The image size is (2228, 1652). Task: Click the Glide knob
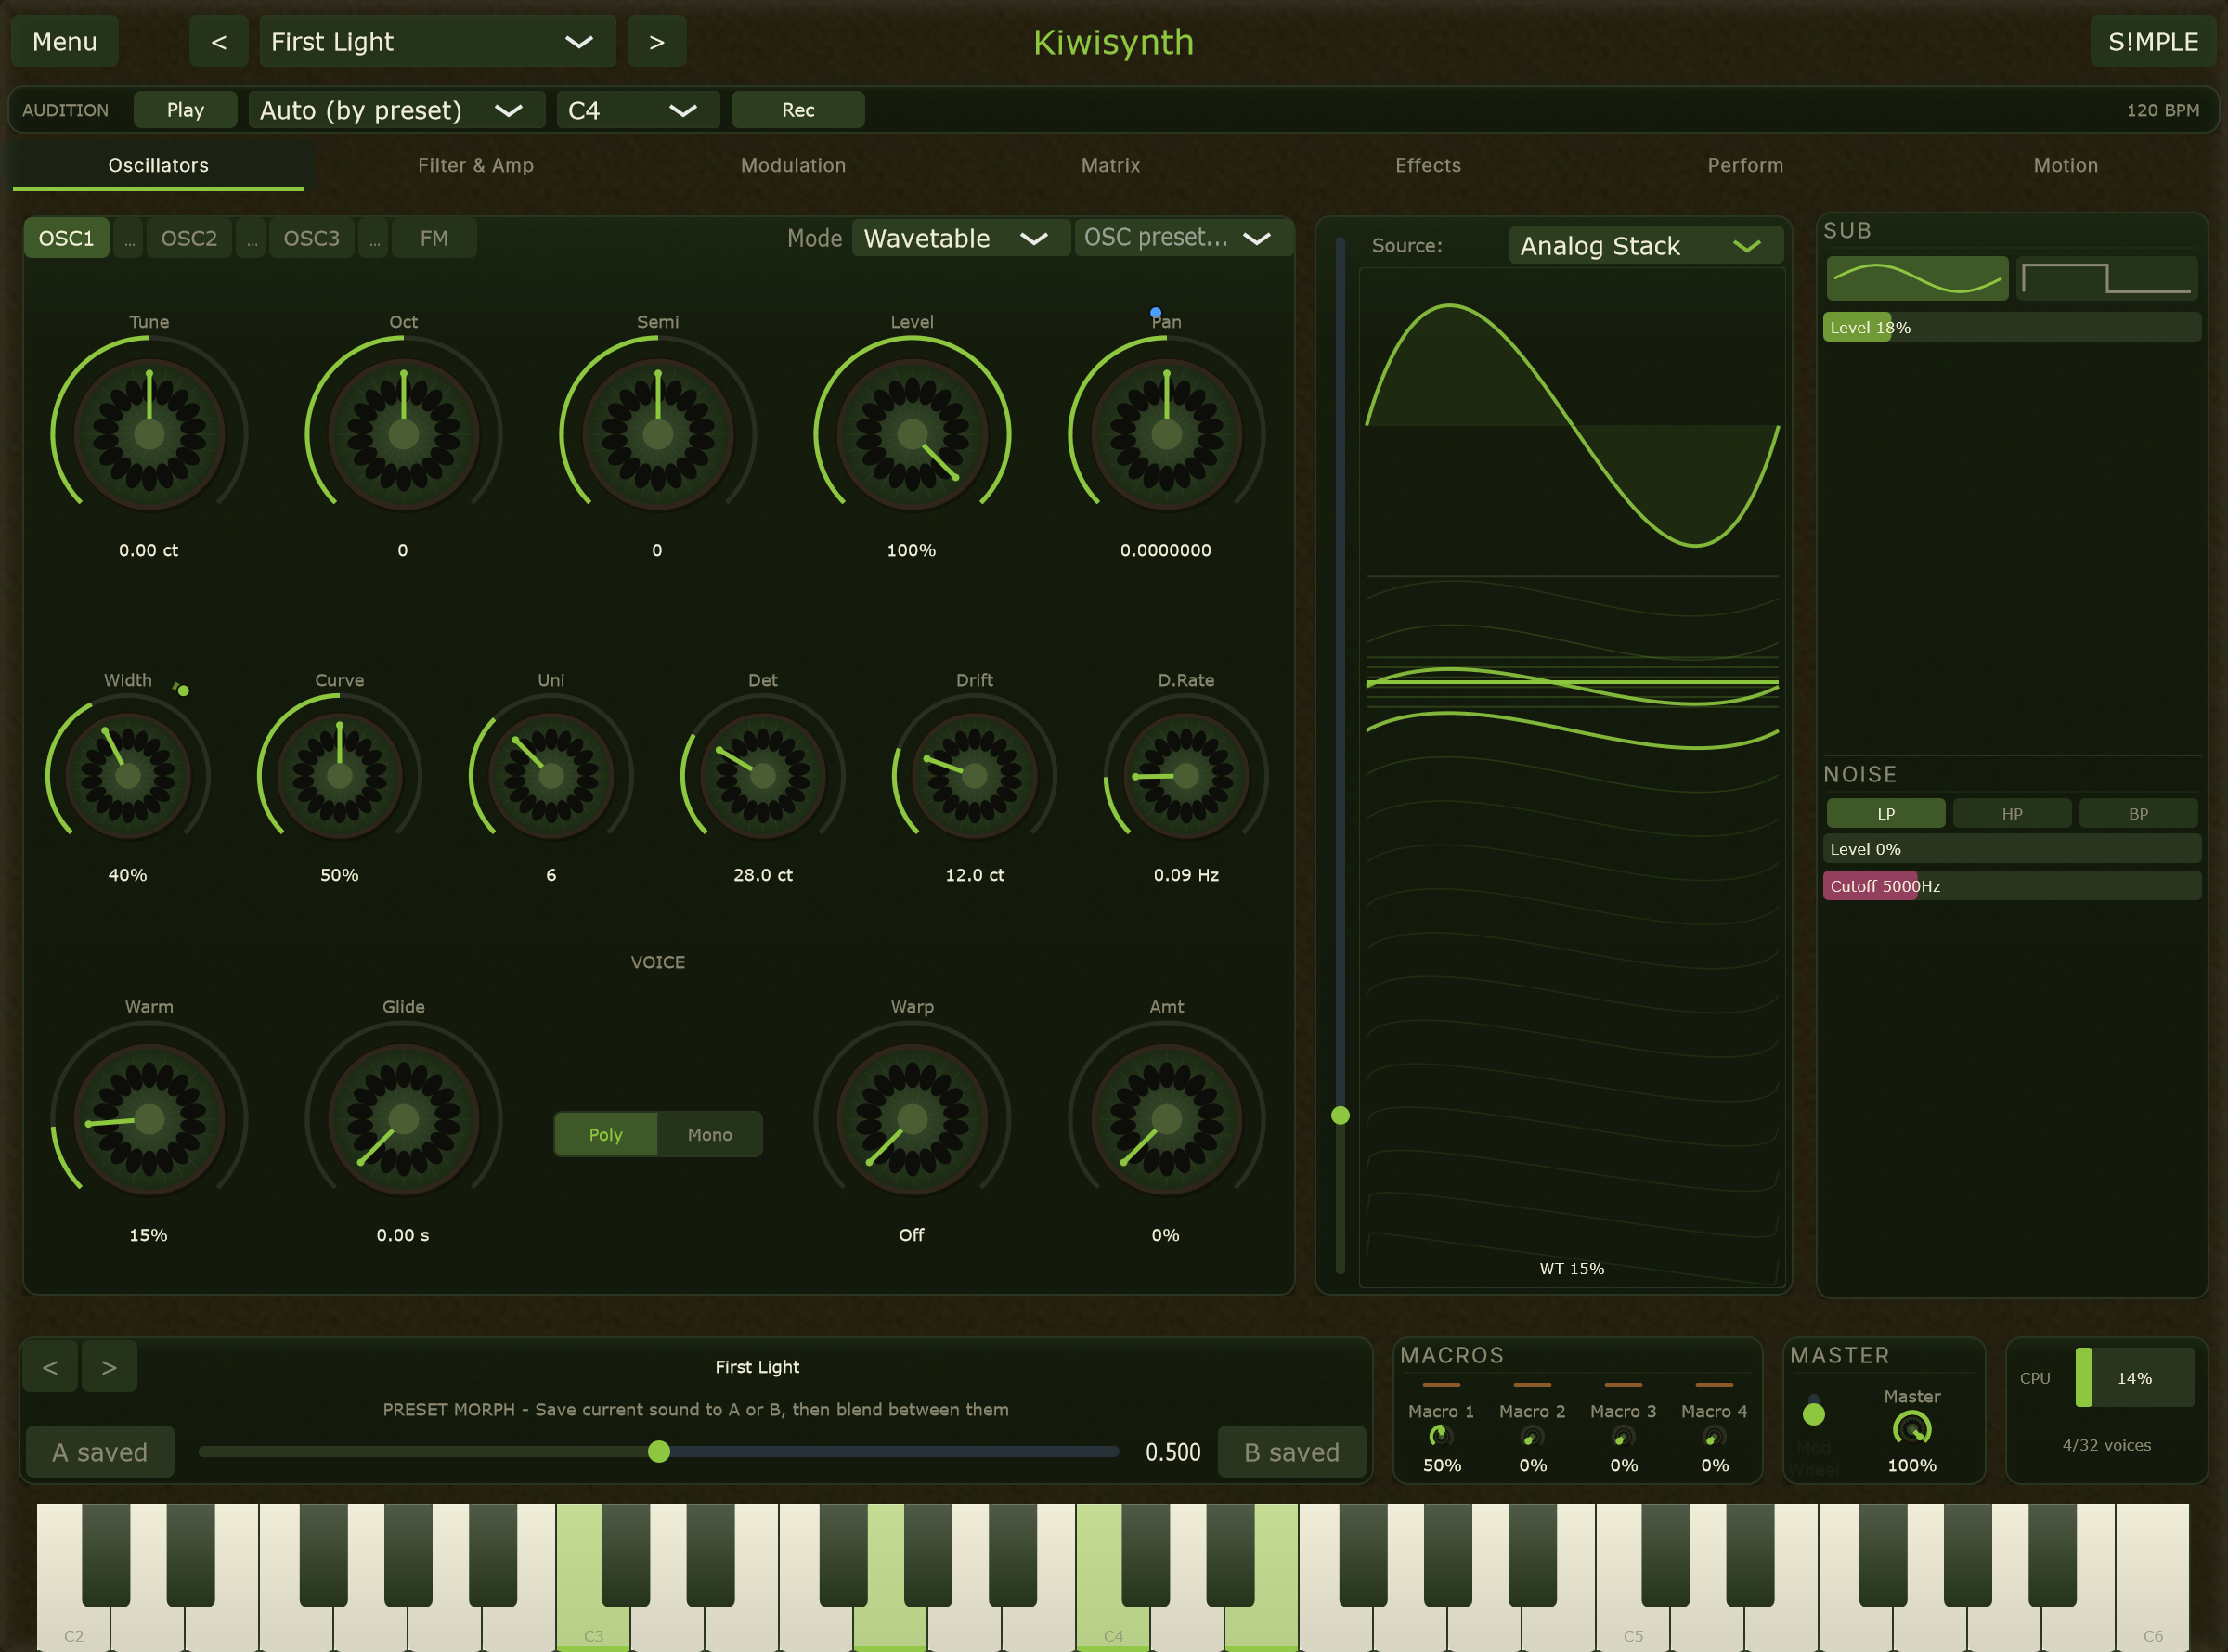(x=403, y=1119)
